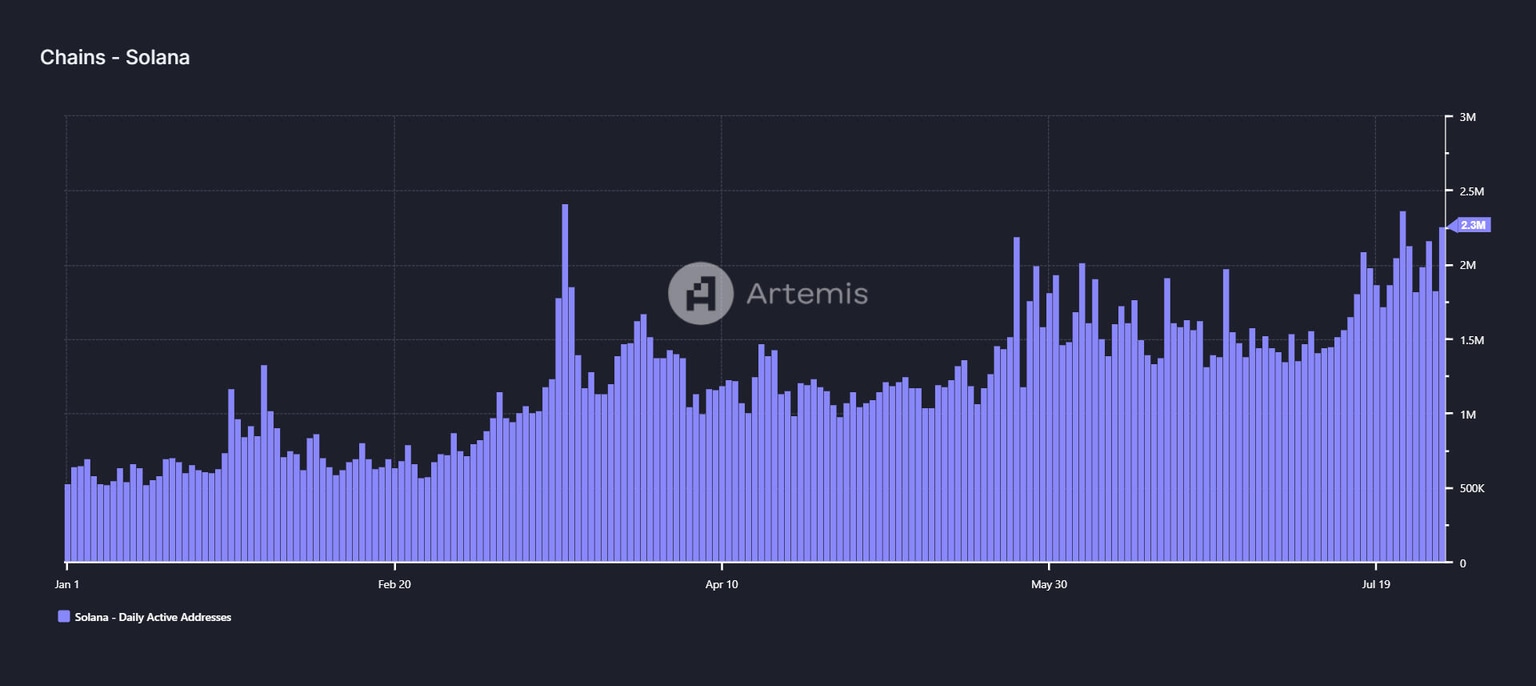Click the Solana legend color swatch
The height and width of the screenshot is (686, 1536).
[64, 617]
